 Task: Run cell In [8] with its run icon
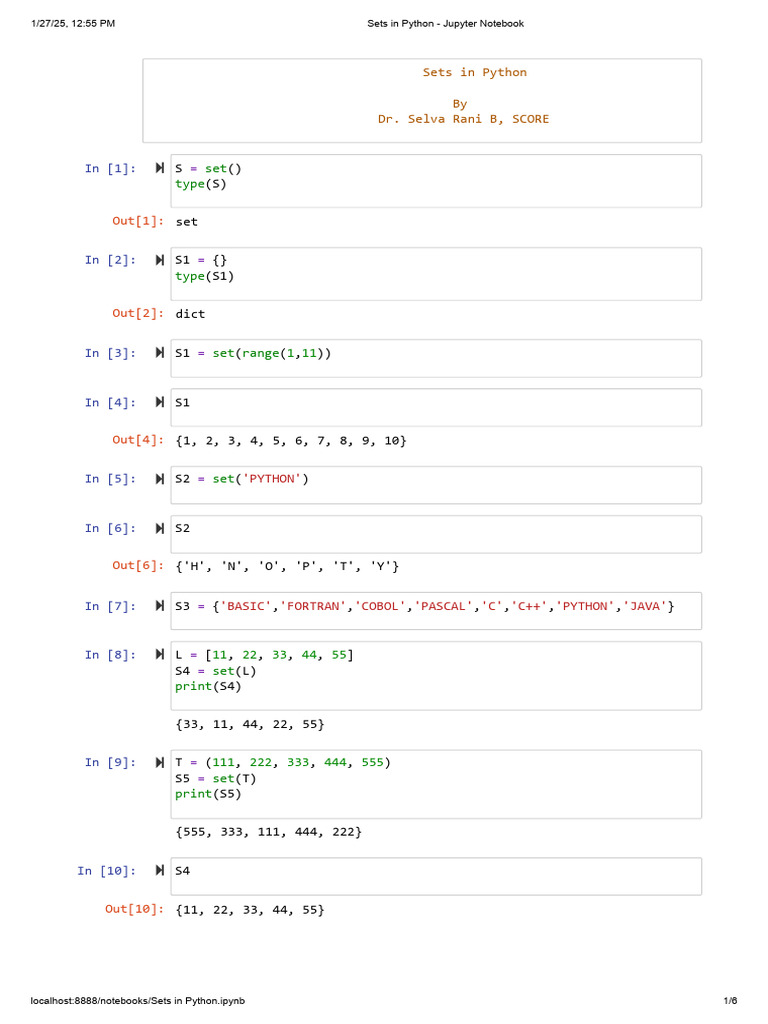[x=159, y=654]
